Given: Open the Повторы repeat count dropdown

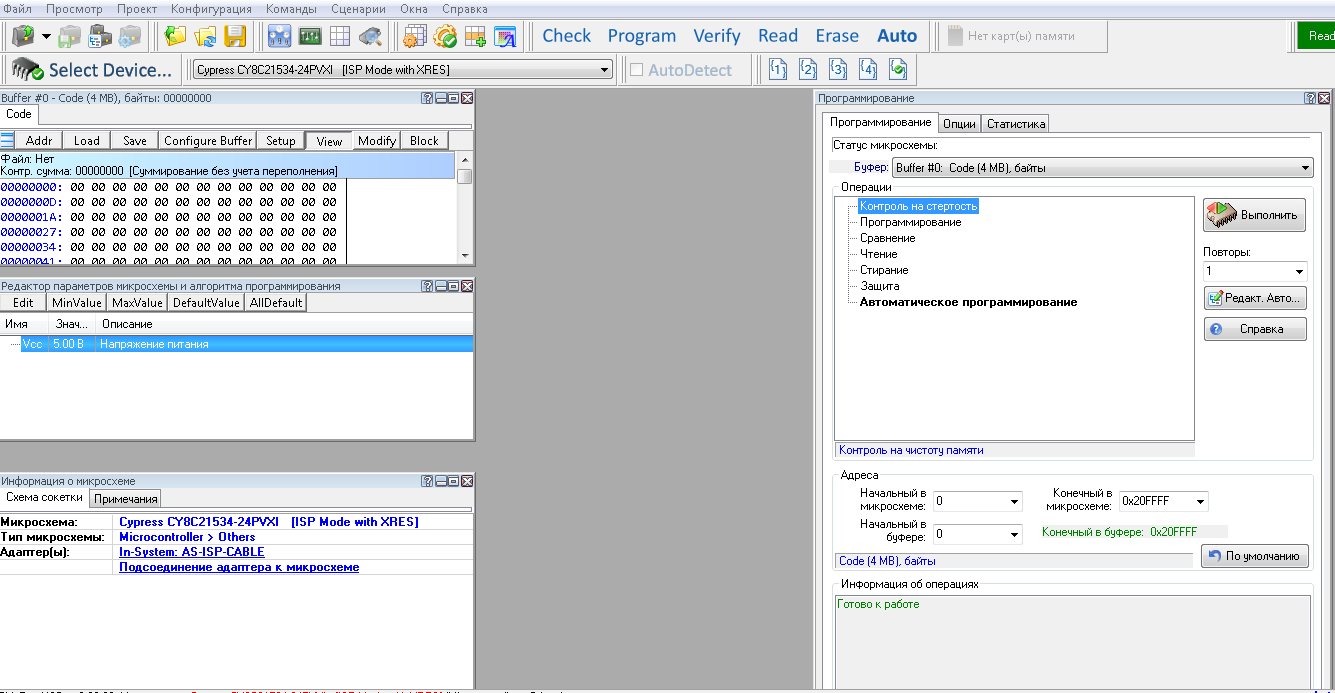Looking at the screenshot, I should 1298,272.
